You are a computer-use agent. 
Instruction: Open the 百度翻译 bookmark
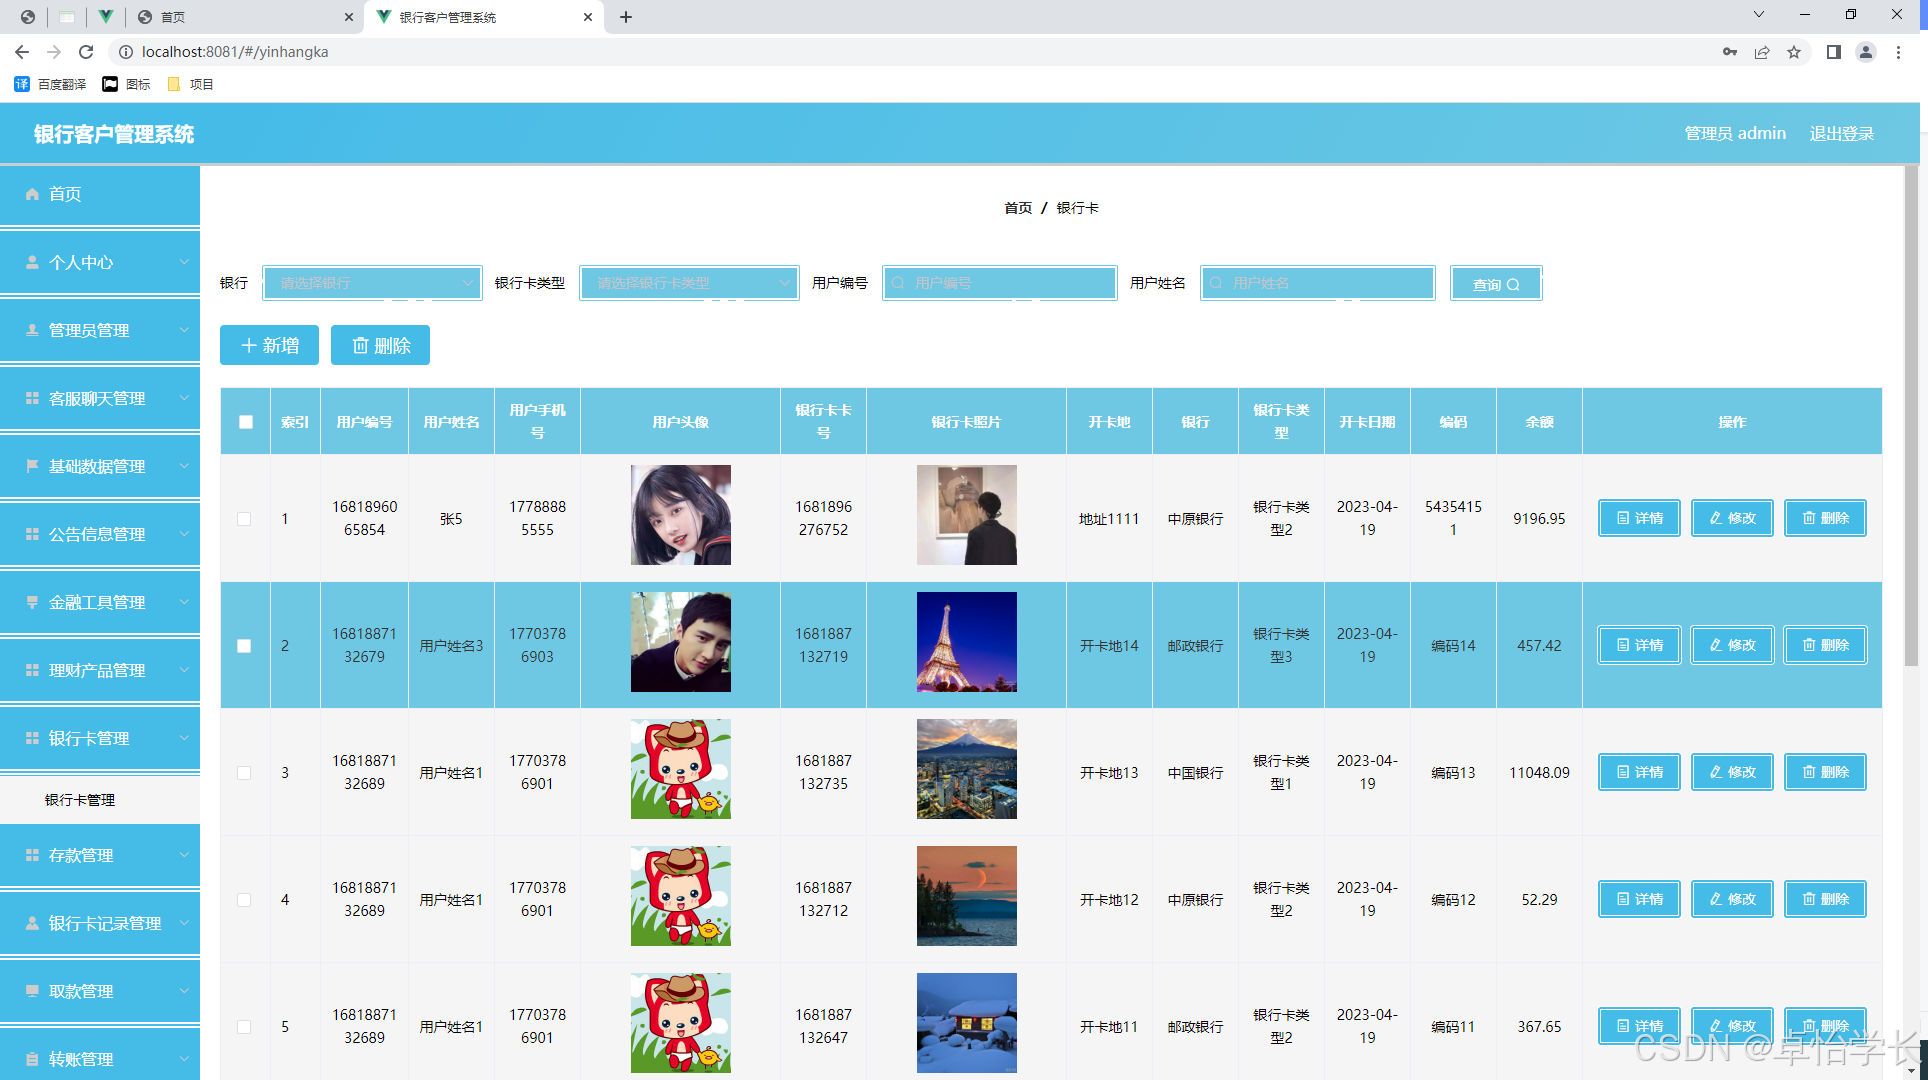click(x=51, y=84)
